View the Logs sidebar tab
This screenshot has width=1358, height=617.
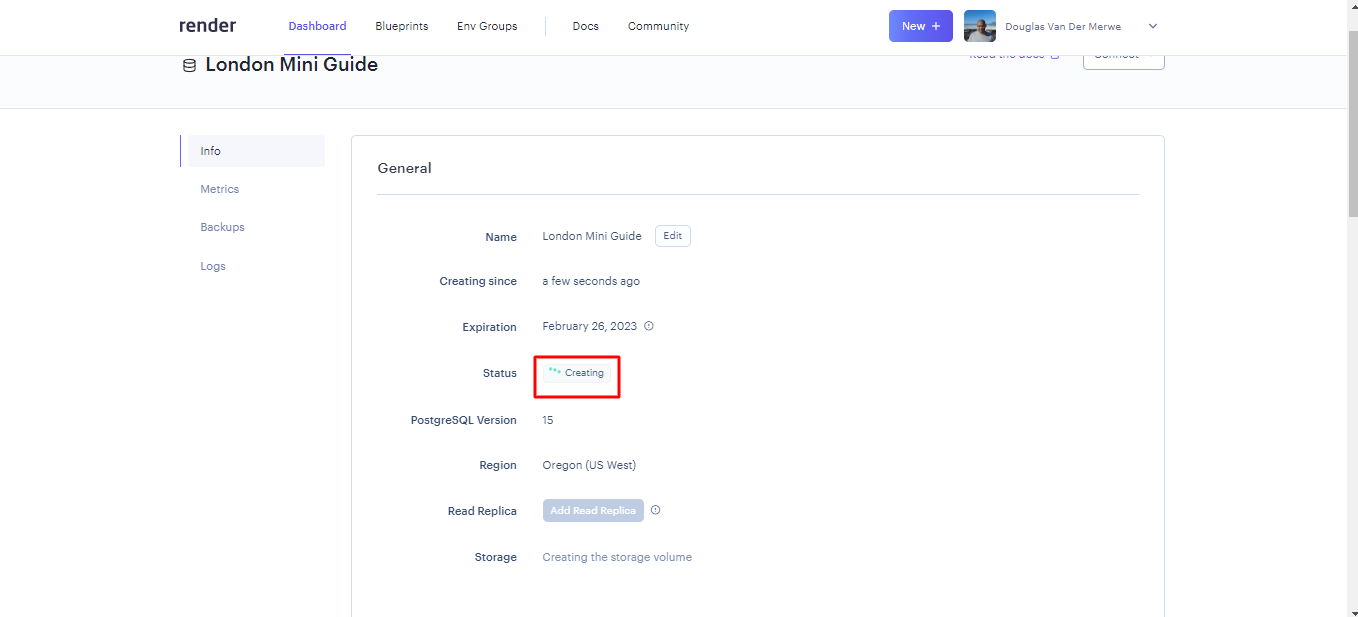(x=213, y=266)
